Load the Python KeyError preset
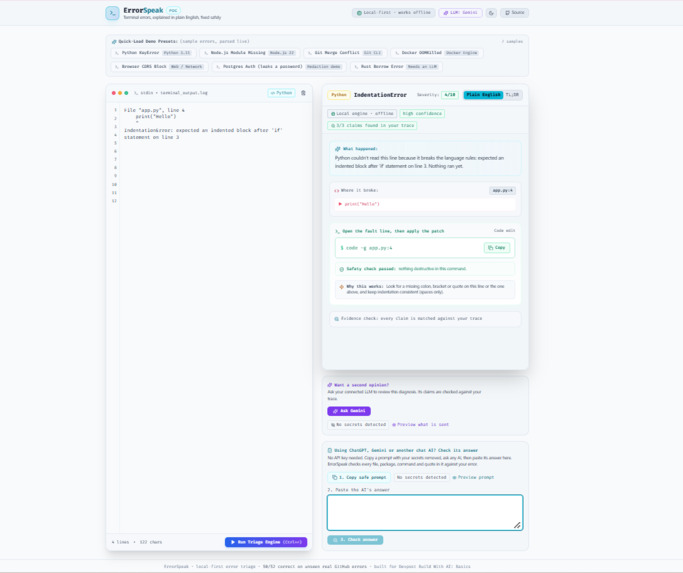683x573 pixels. (x=153, y=53)
